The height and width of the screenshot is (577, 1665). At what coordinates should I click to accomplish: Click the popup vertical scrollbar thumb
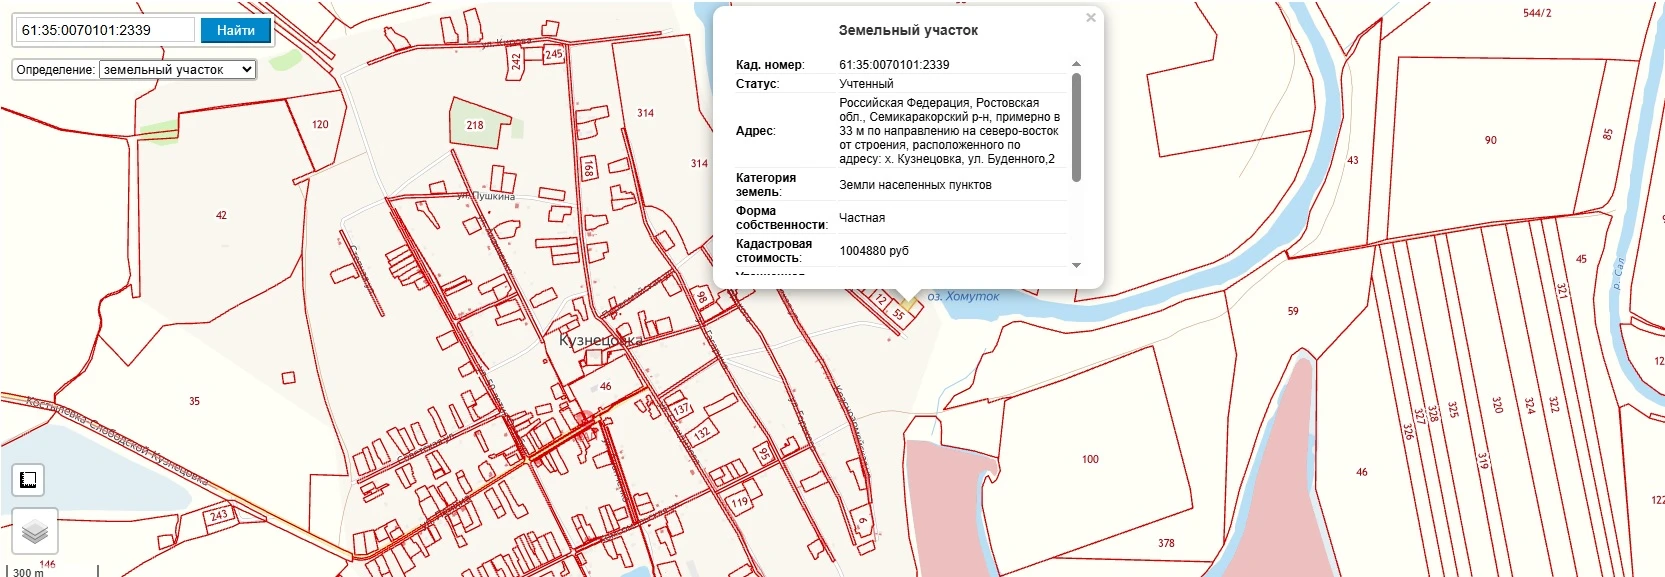pyautogui.click(x=1076, y=127)
